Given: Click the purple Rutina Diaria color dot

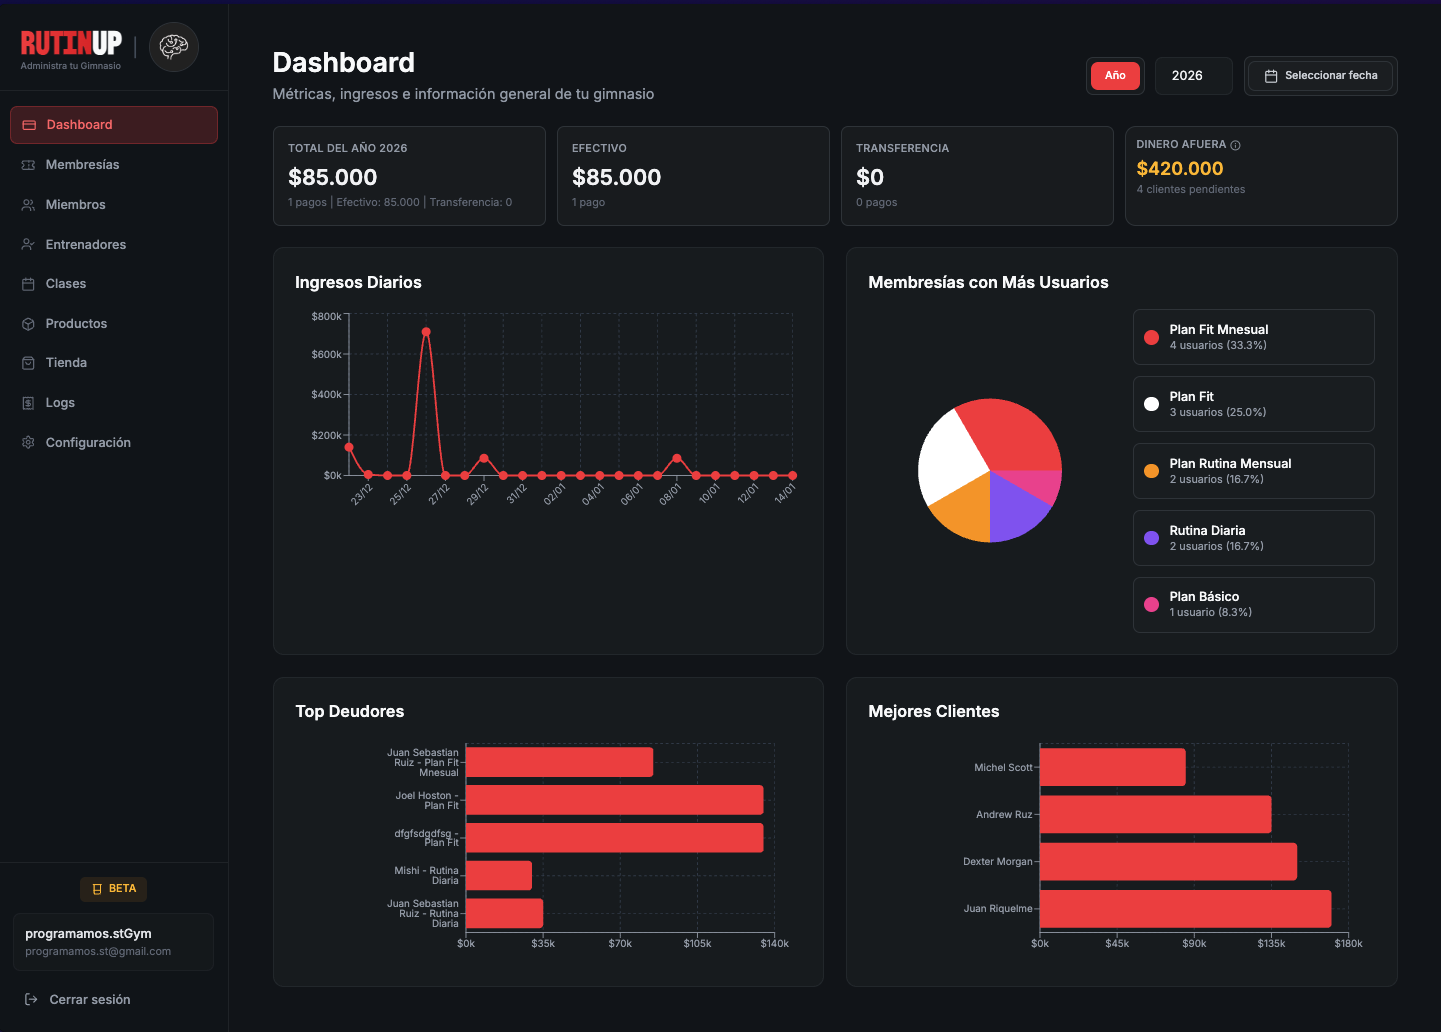Looking at the screenshot, I should click(1151, 538).
